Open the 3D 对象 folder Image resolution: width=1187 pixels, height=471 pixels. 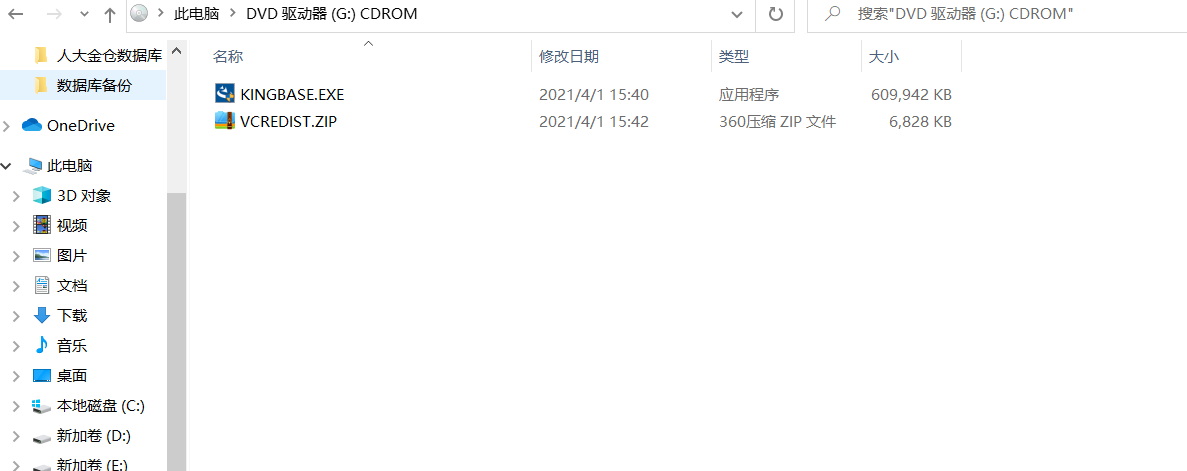coord(83,195)
